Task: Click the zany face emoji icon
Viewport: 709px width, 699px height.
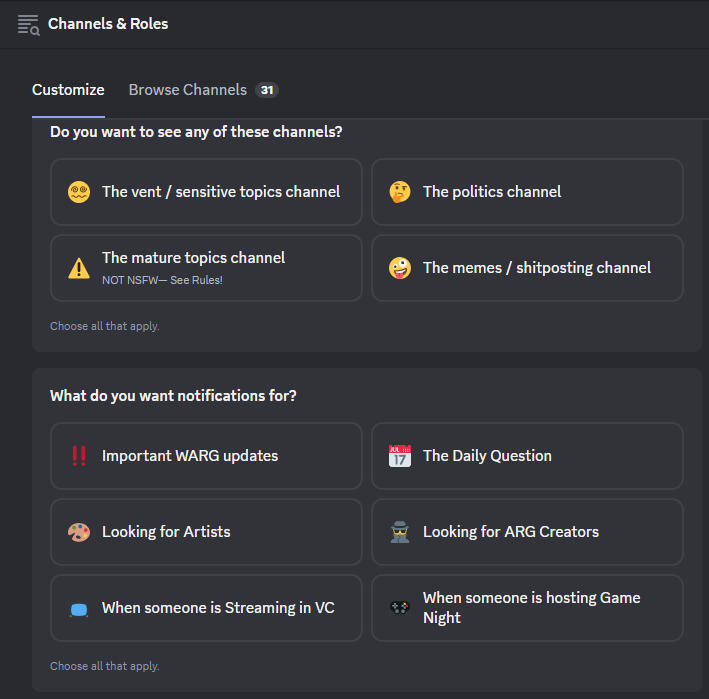Action: [x=400, y=268]
